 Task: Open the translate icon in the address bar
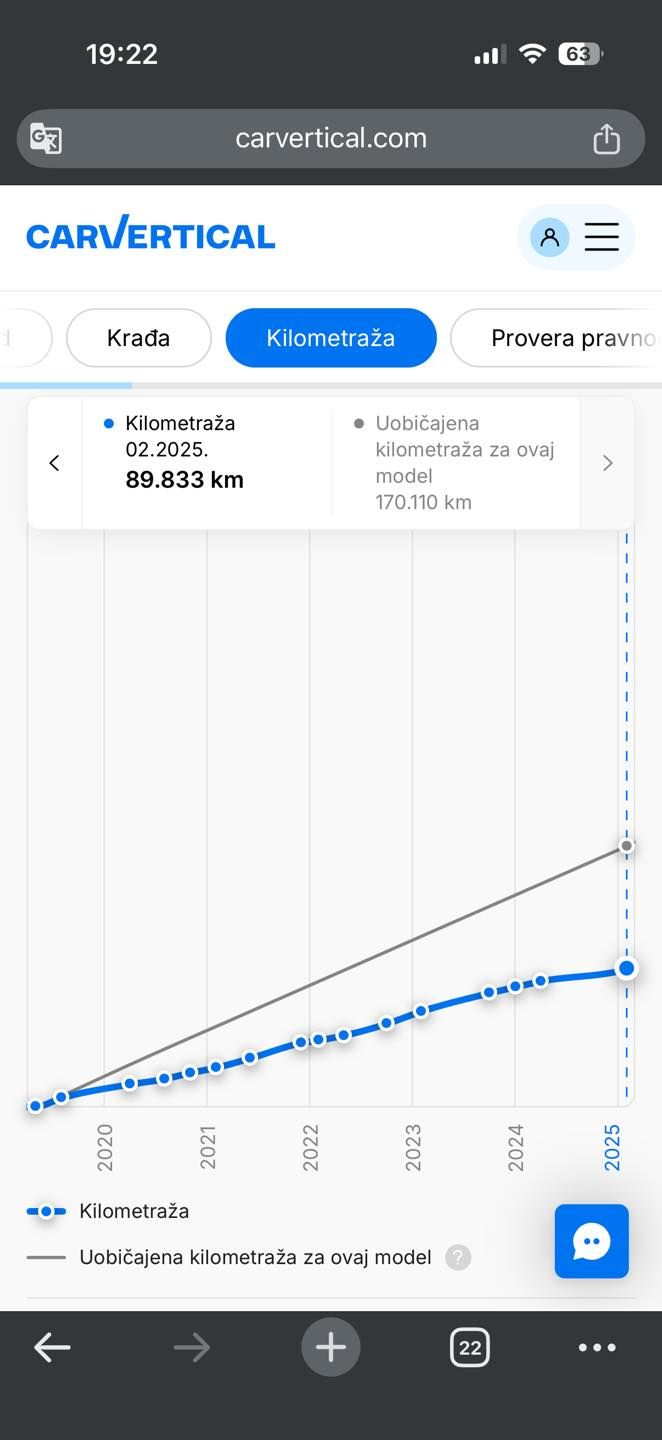[44, 138]
